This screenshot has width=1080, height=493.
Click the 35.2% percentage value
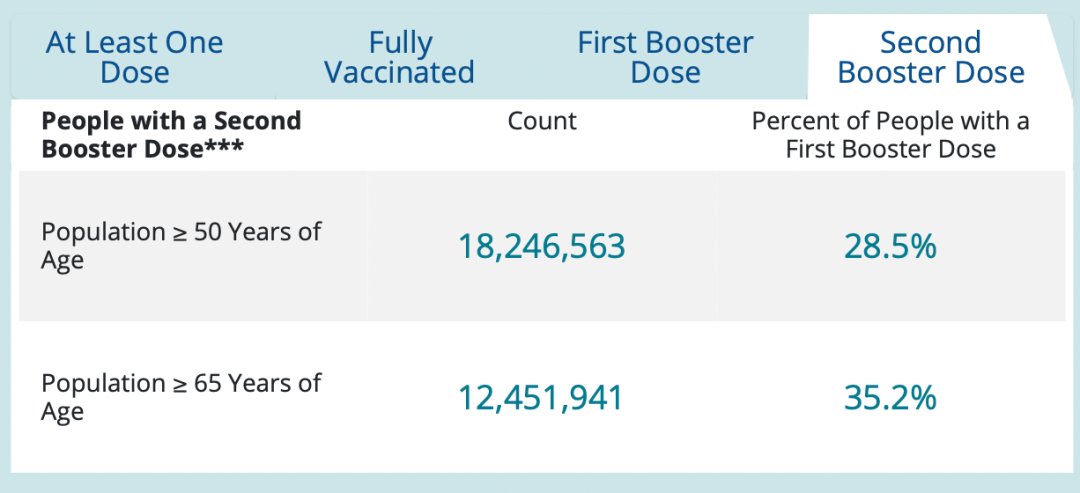tap(891, 399)
